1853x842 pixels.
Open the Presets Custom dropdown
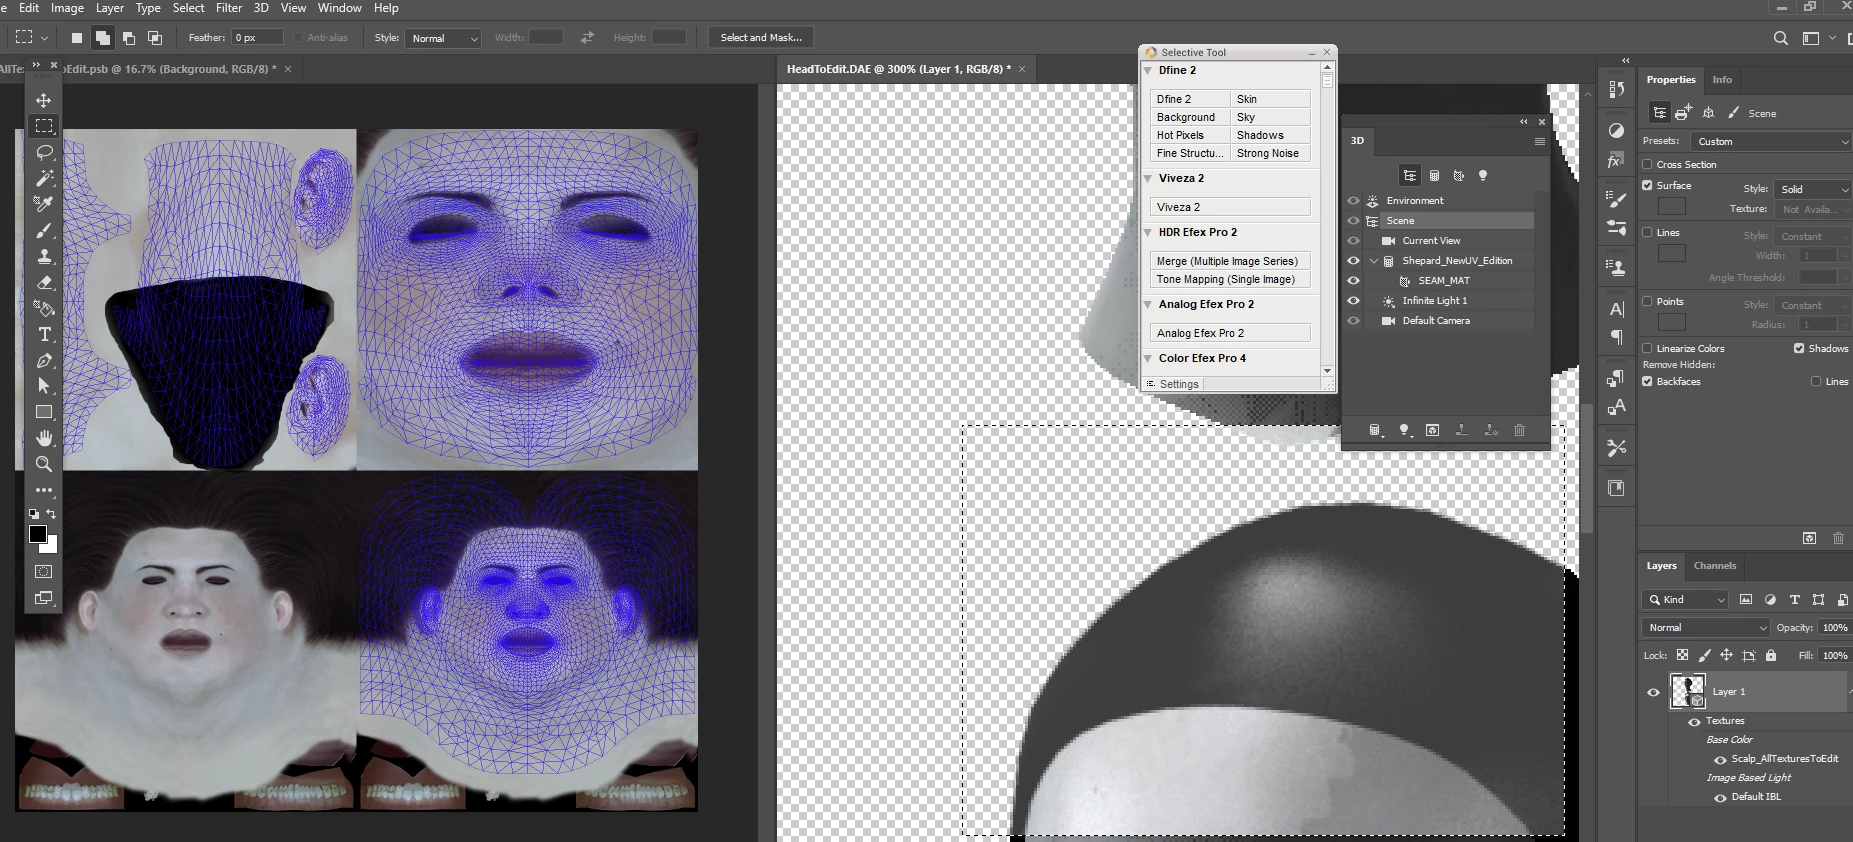(1771, 141)
